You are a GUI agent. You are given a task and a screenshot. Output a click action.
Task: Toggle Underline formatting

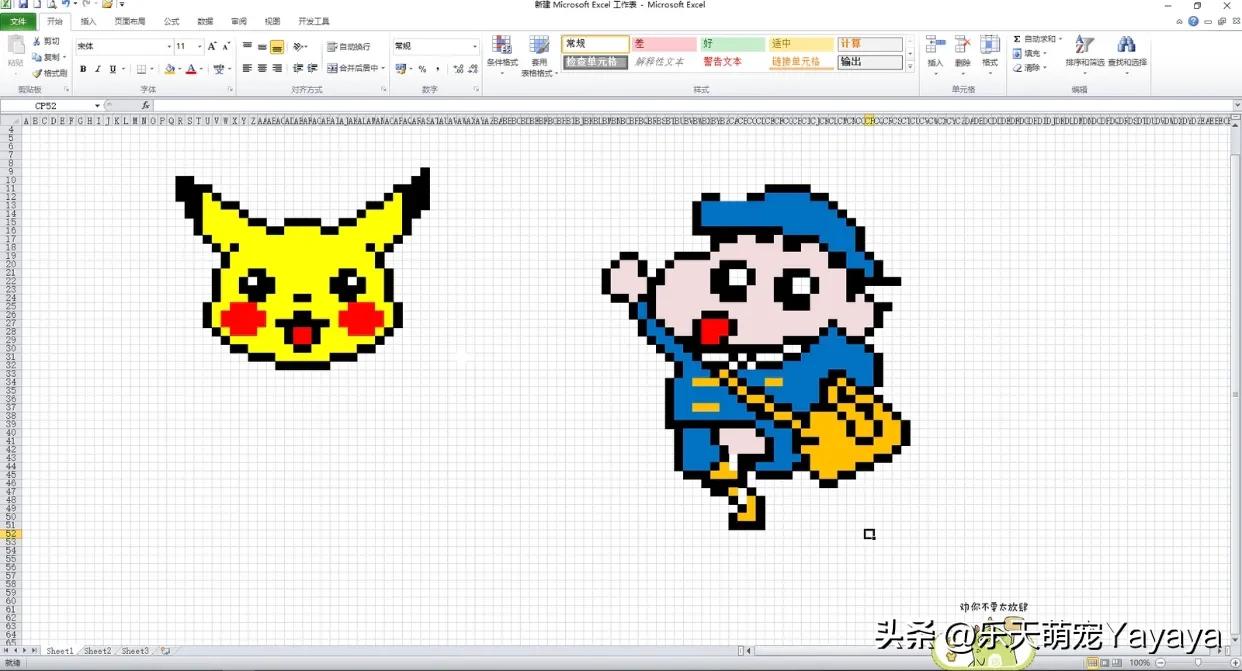coord(112,69)
